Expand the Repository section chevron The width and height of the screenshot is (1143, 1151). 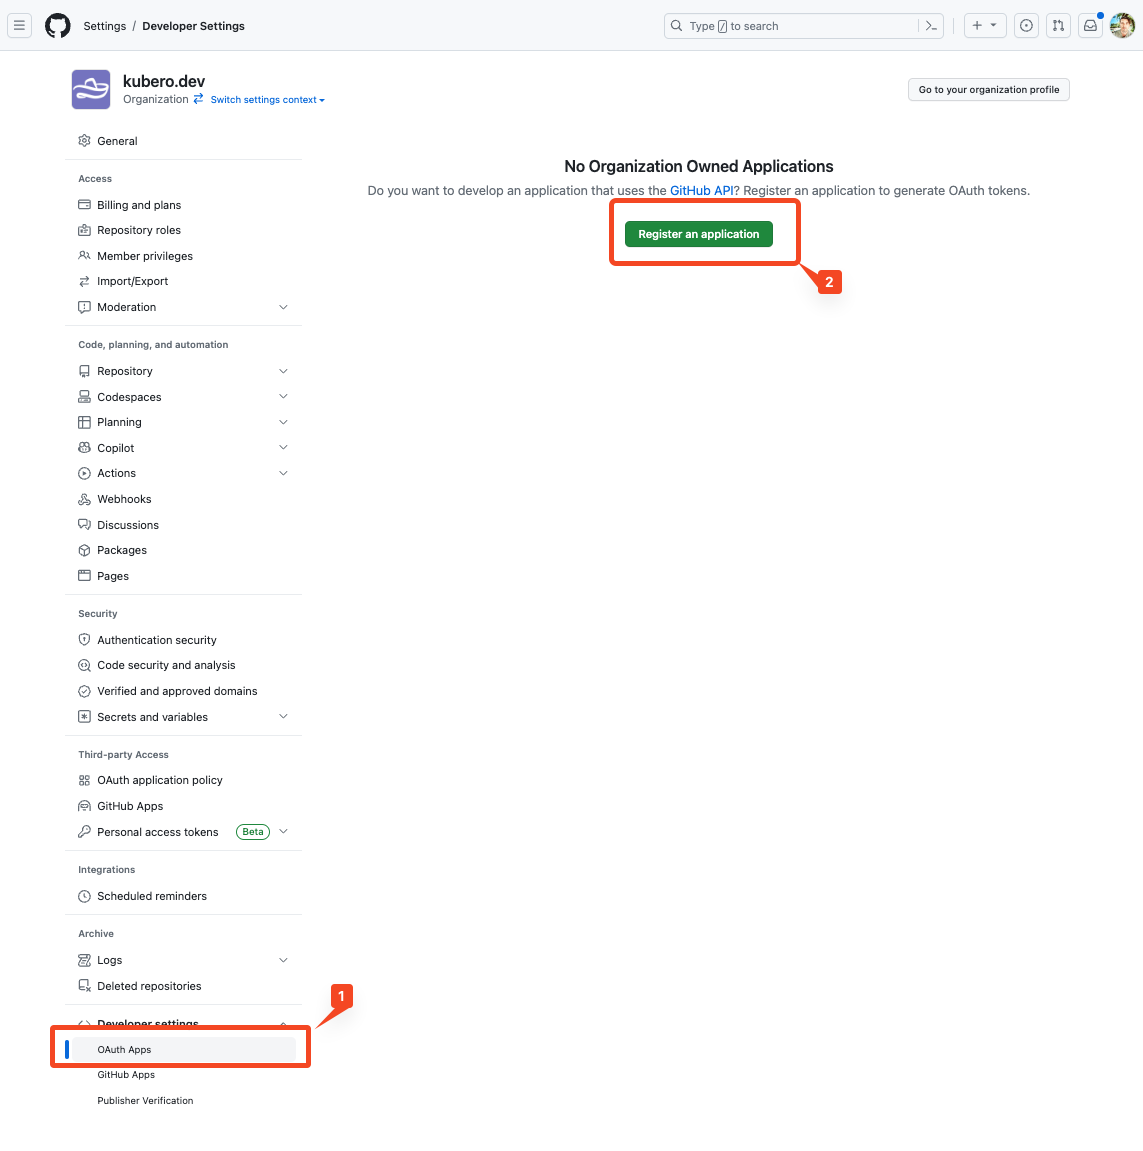pyautogui.click(x=283, y=371)
